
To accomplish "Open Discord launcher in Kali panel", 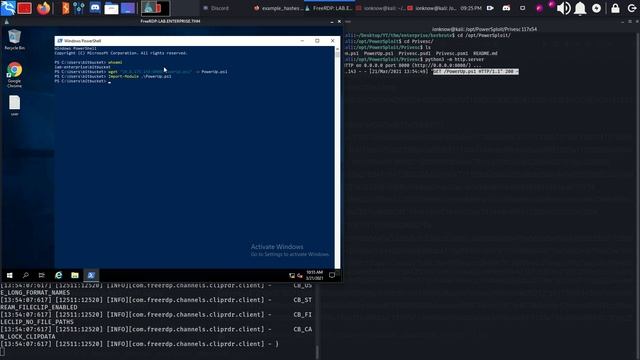I will [95, 8].
